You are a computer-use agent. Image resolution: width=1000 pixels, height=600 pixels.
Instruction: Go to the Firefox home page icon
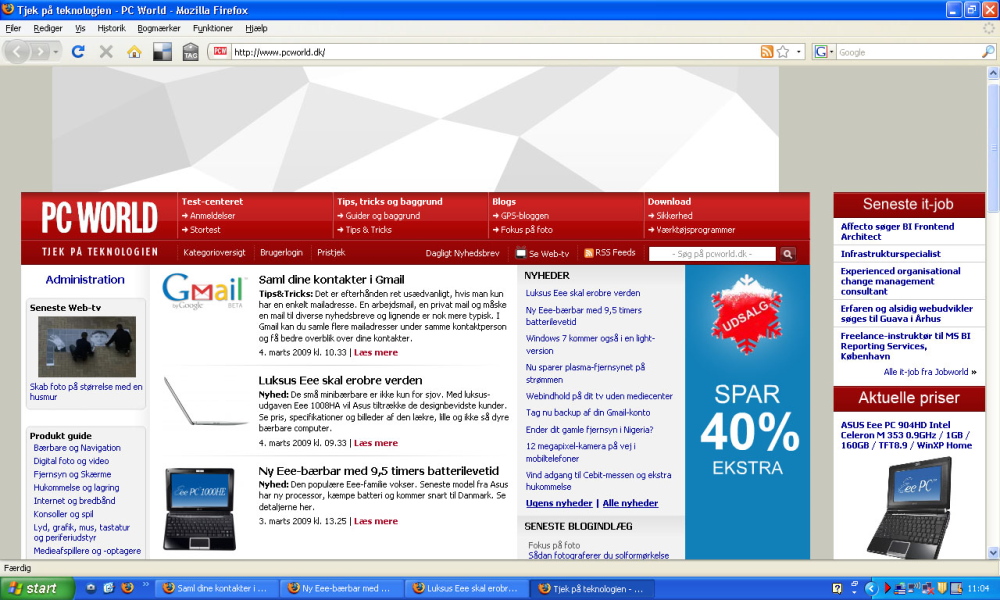(134, 52)
